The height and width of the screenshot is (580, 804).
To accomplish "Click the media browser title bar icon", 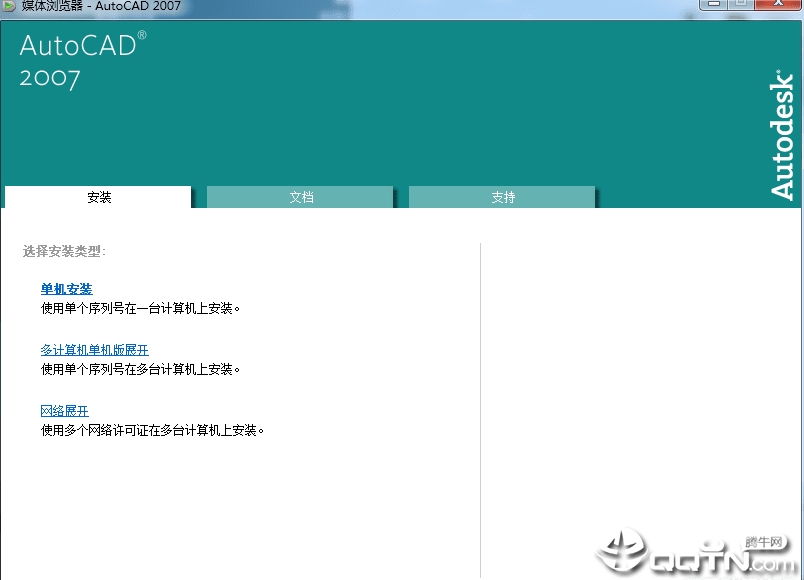I will point(9,6).
